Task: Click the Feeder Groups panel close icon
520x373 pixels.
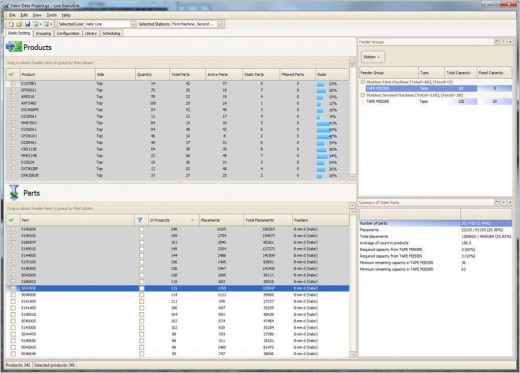Action: tap(510, 42)
